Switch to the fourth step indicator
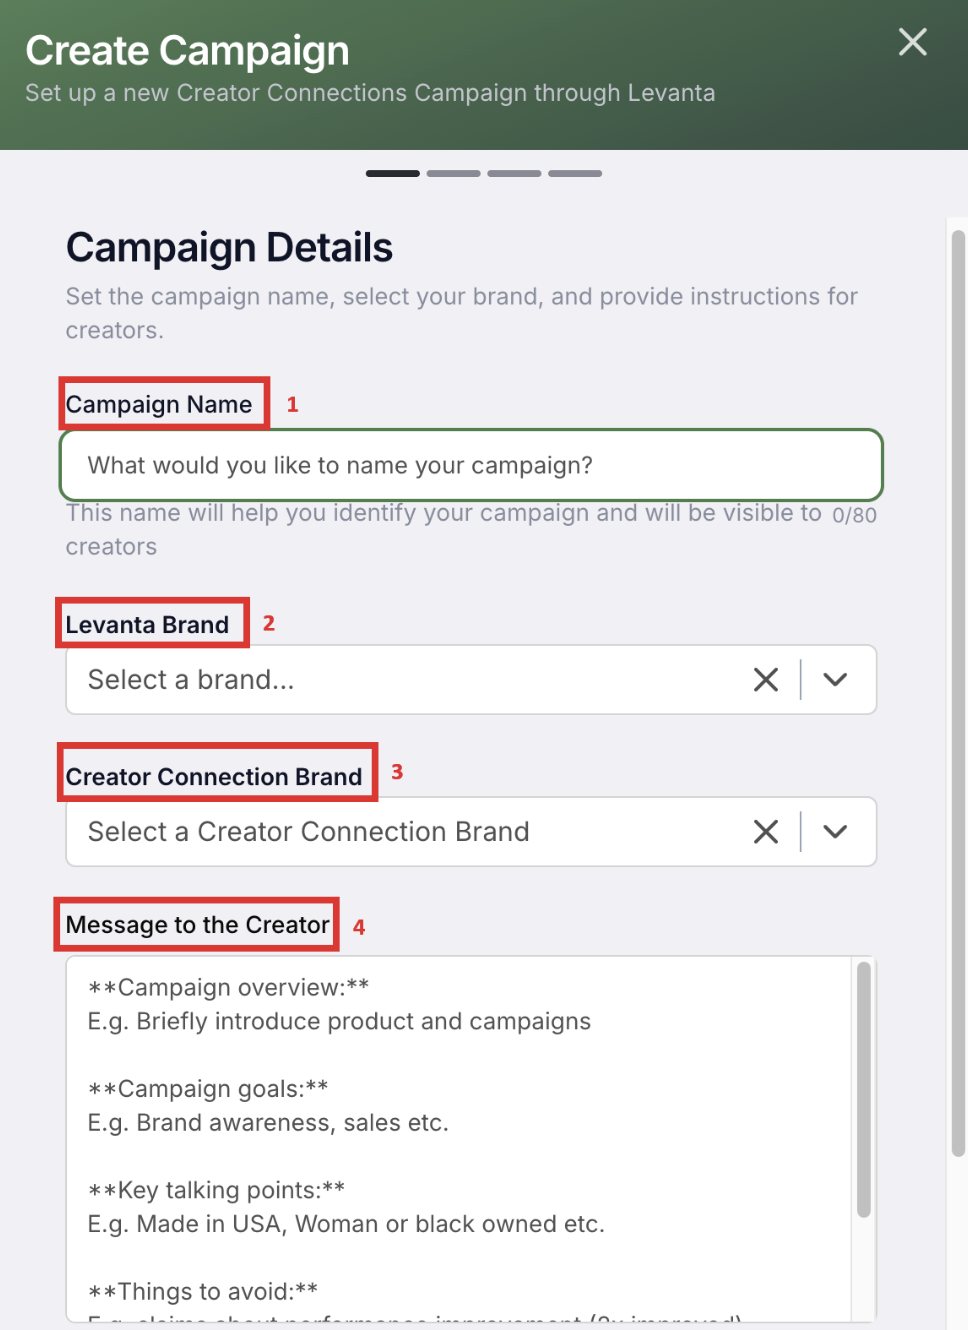968x1330 pixels. click(575, 174)
